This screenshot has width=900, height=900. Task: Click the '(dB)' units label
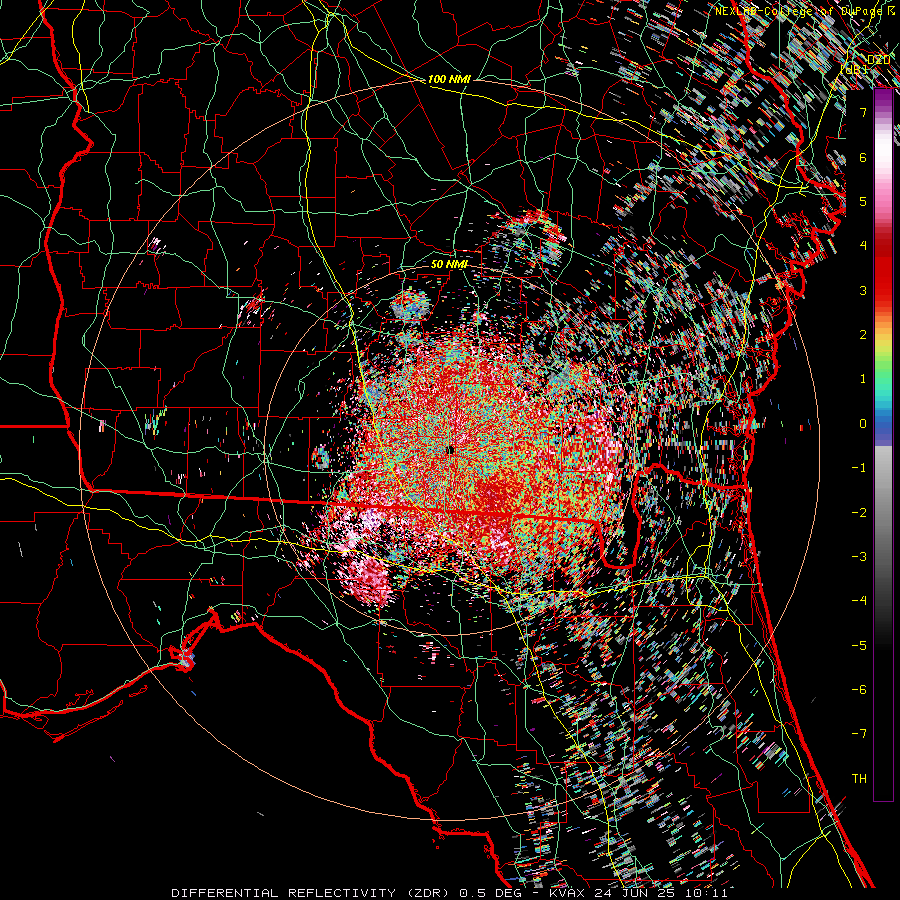[x=854, y=69]
